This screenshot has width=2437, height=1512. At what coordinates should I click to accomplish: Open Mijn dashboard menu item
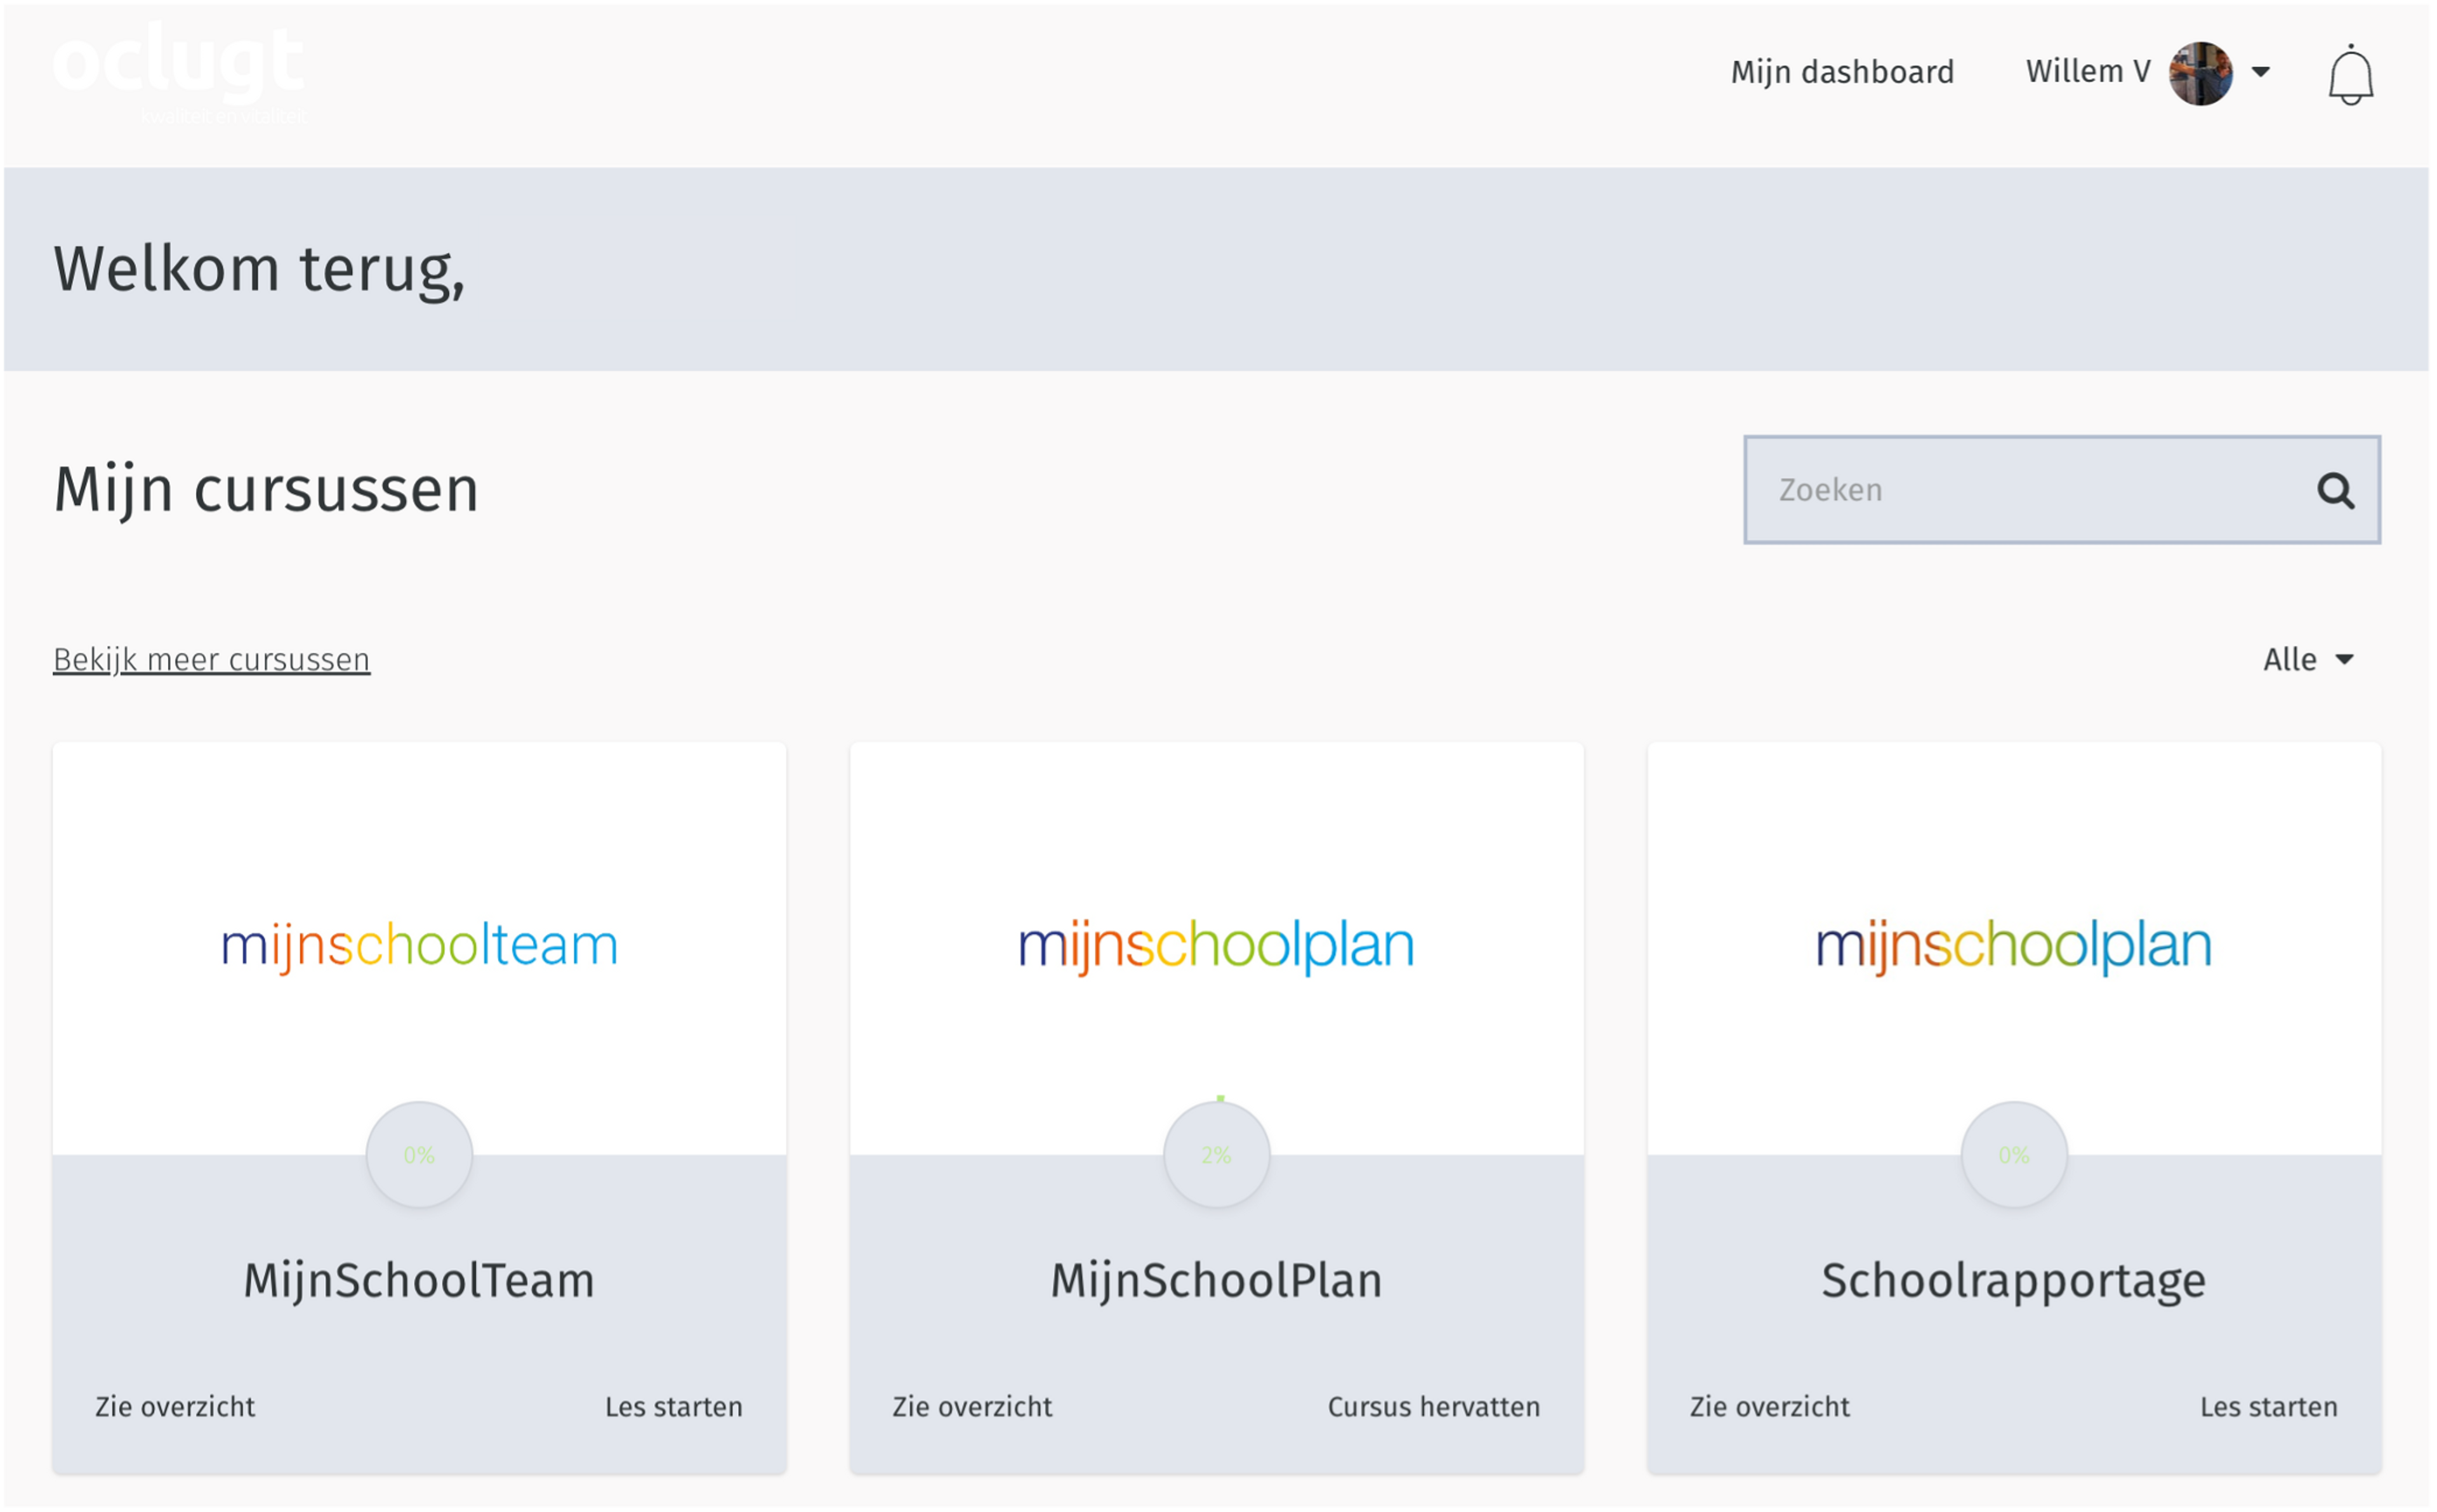(x=1842, y=72)
